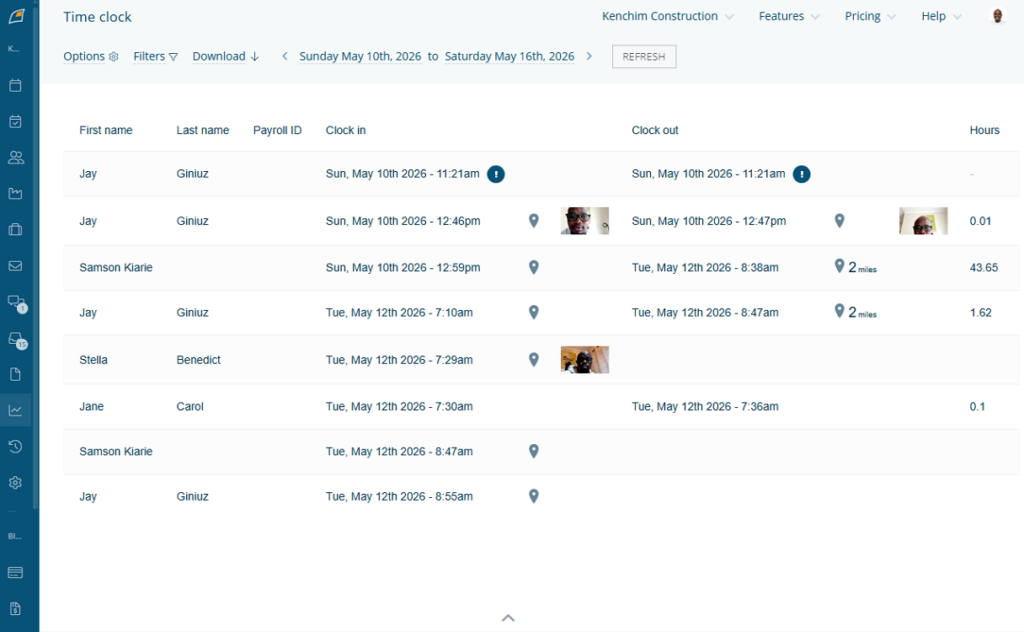The width and height of the screenshot is (1024, 632).
Task: Sort by the Payroll ID column header
Action: click(x=278, y=130)
